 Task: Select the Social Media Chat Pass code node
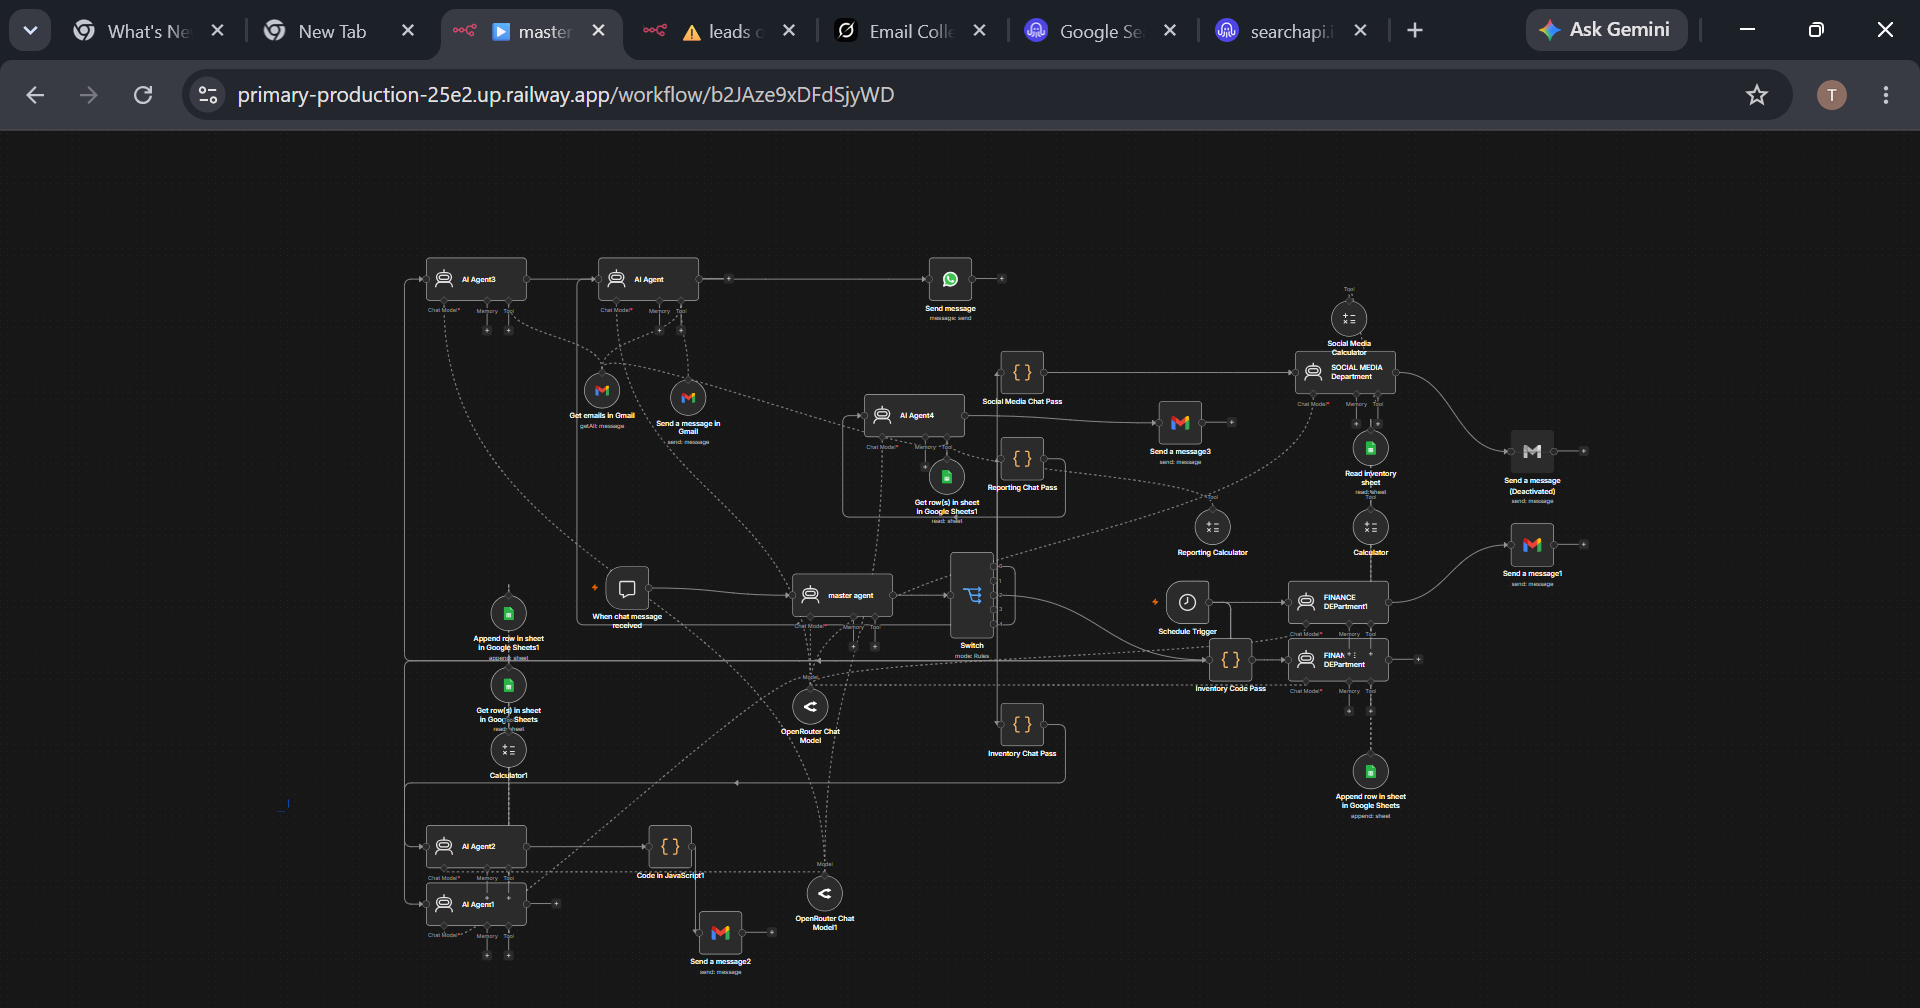click(x=1022, y=373)
